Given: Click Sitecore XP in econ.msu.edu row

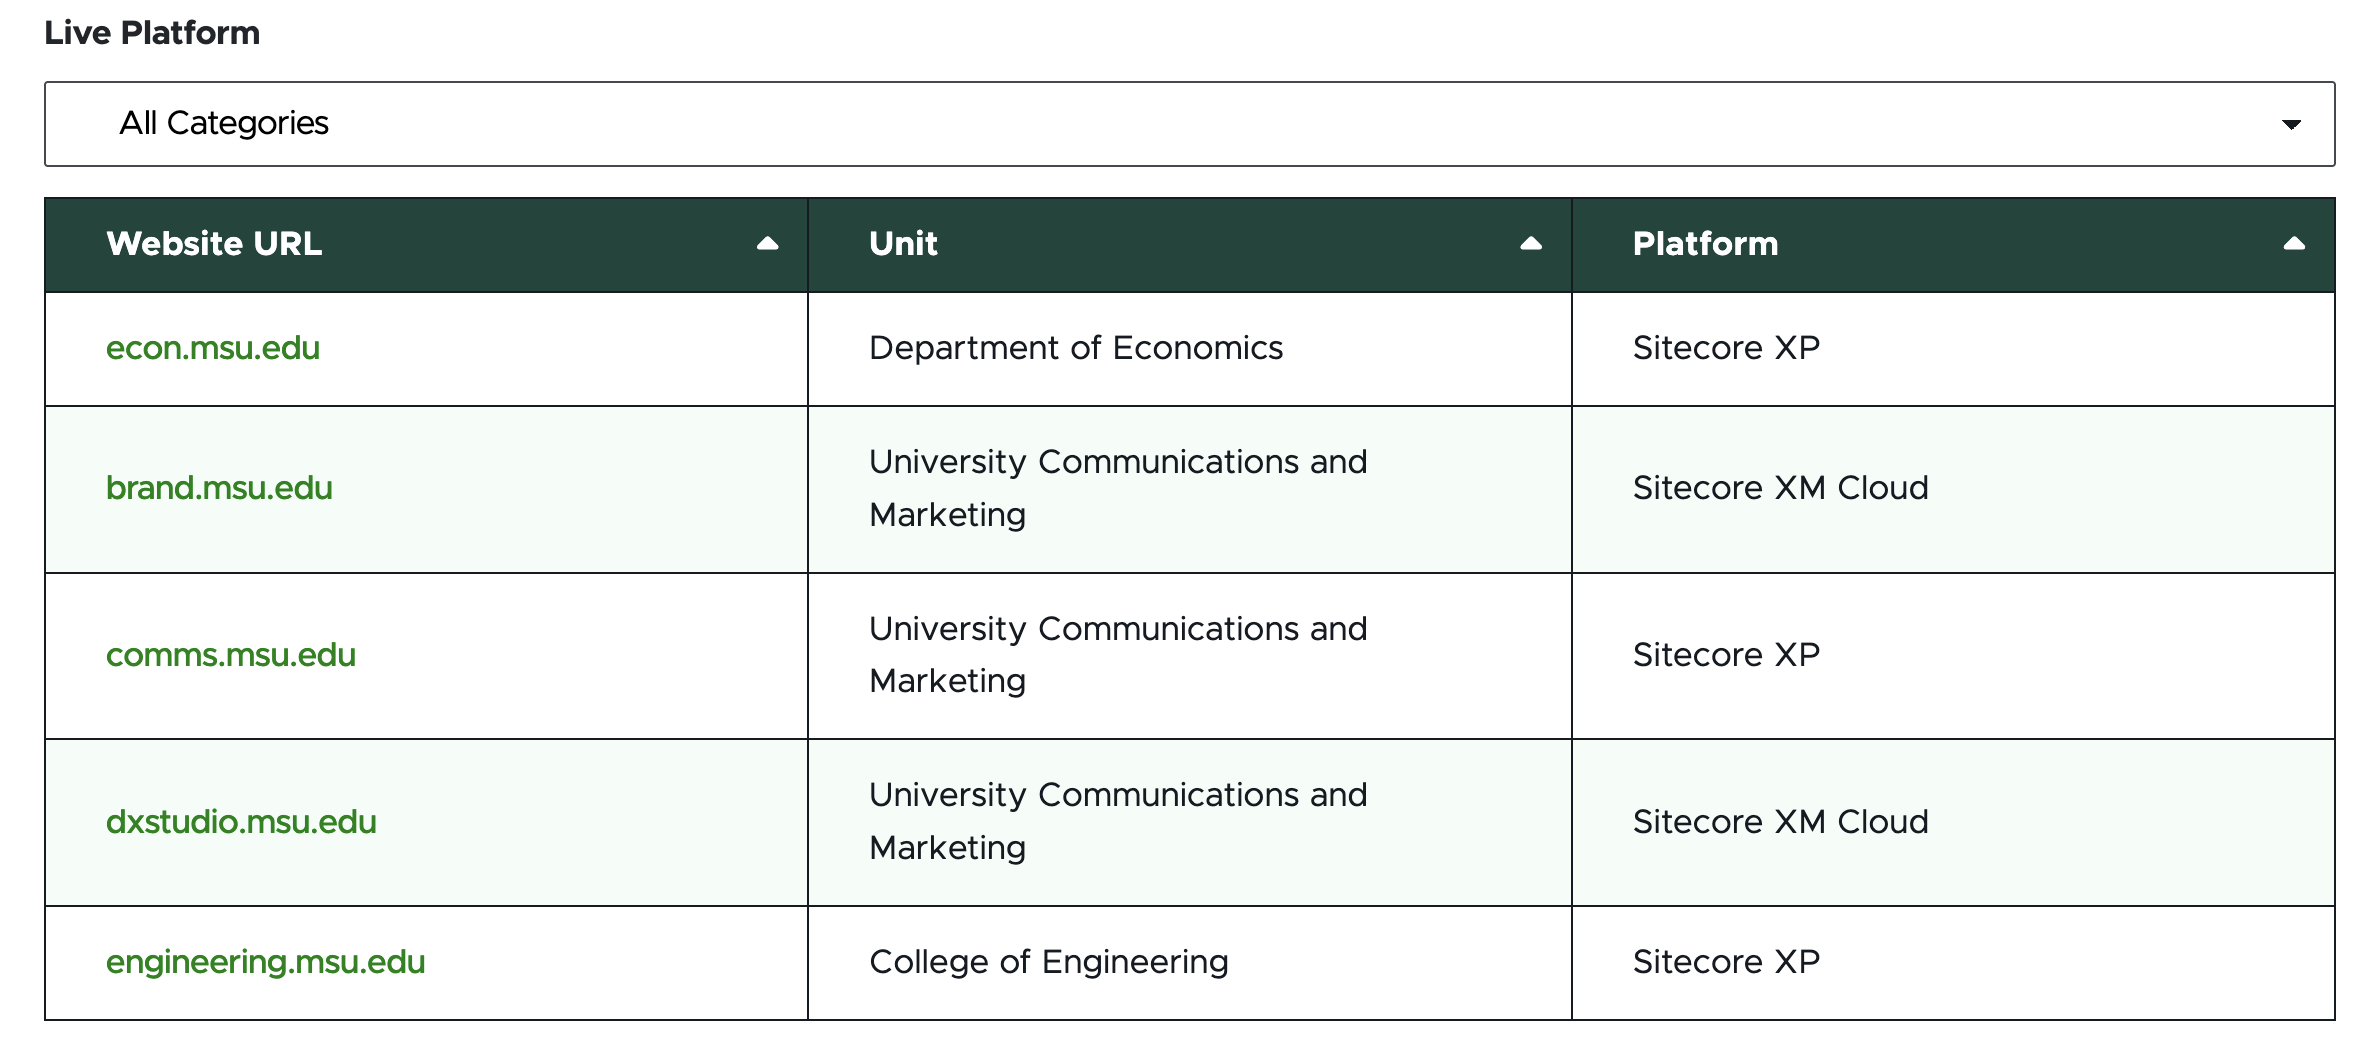Looking at the screenshot, I should tap(1726, 348).
